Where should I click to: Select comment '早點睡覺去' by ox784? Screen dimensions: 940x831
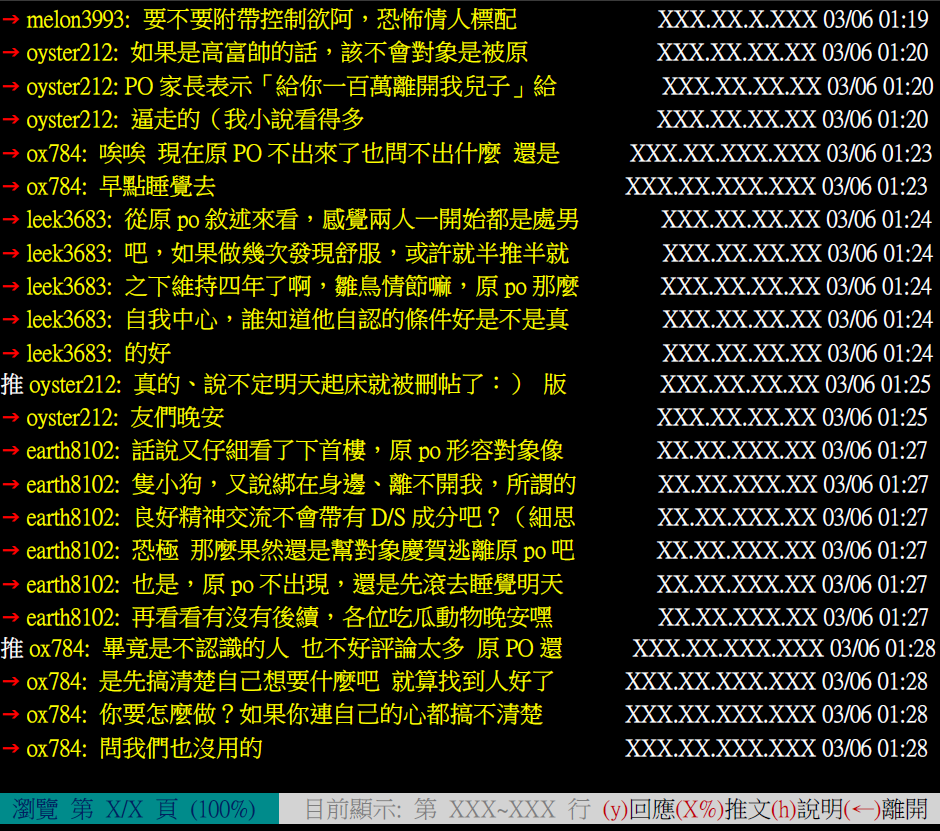click(x=157, y=186)
